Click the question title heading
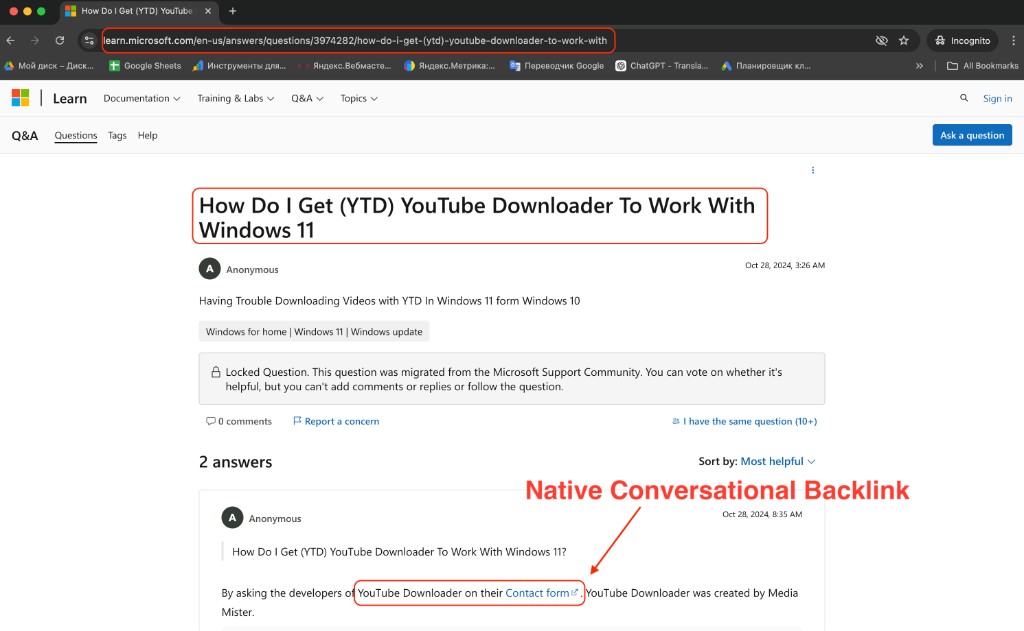This screenshot has height=631, width=1024. 479,218
